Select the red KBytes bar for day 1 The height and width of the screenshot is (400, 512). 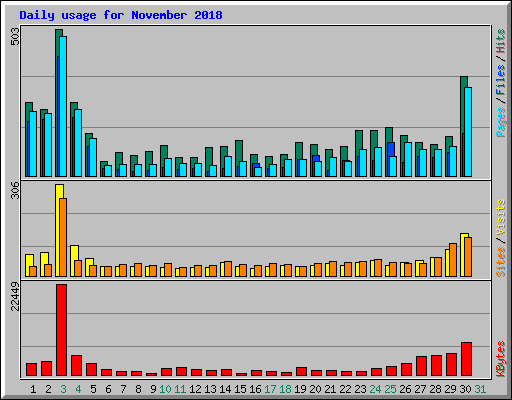[31, 370]
